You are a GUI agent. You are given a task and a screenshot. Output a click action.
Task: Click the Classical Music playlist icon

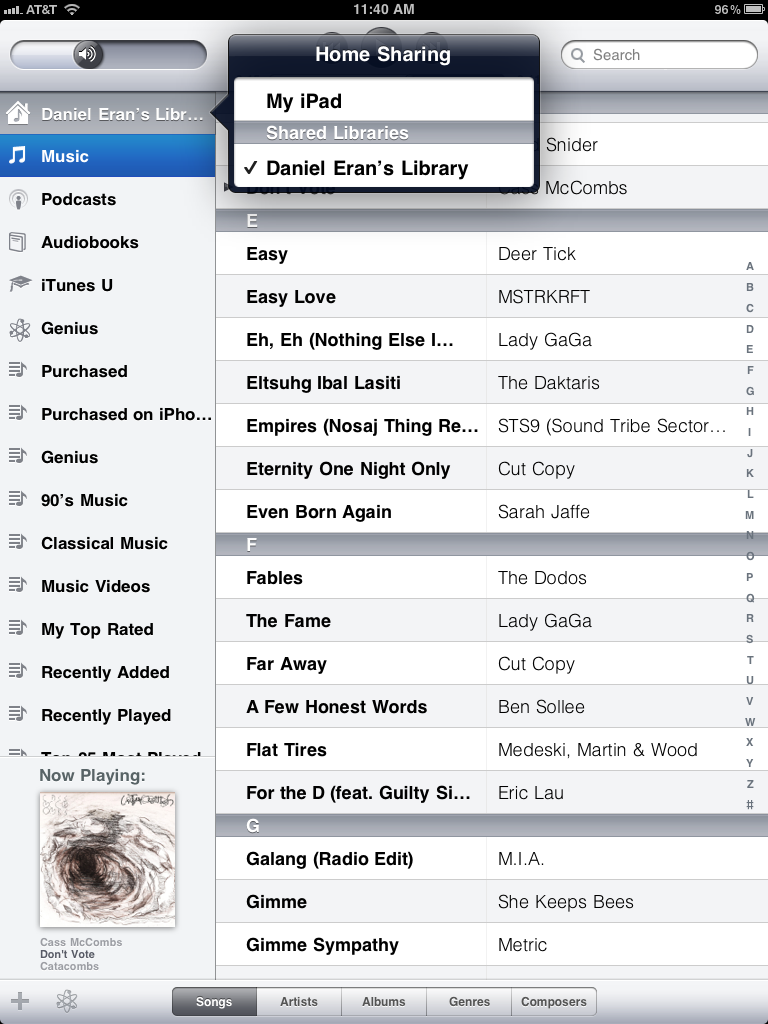[x=18, y=542]
